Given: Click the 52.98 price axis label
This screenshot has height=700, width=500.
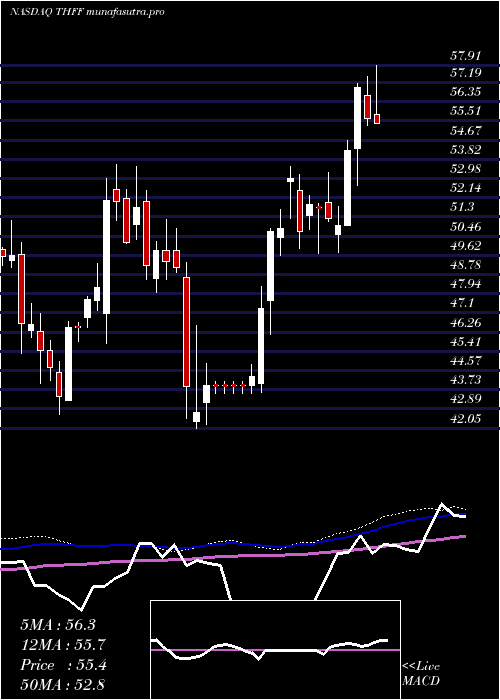Looking at the screenshot, I should 465,169.
